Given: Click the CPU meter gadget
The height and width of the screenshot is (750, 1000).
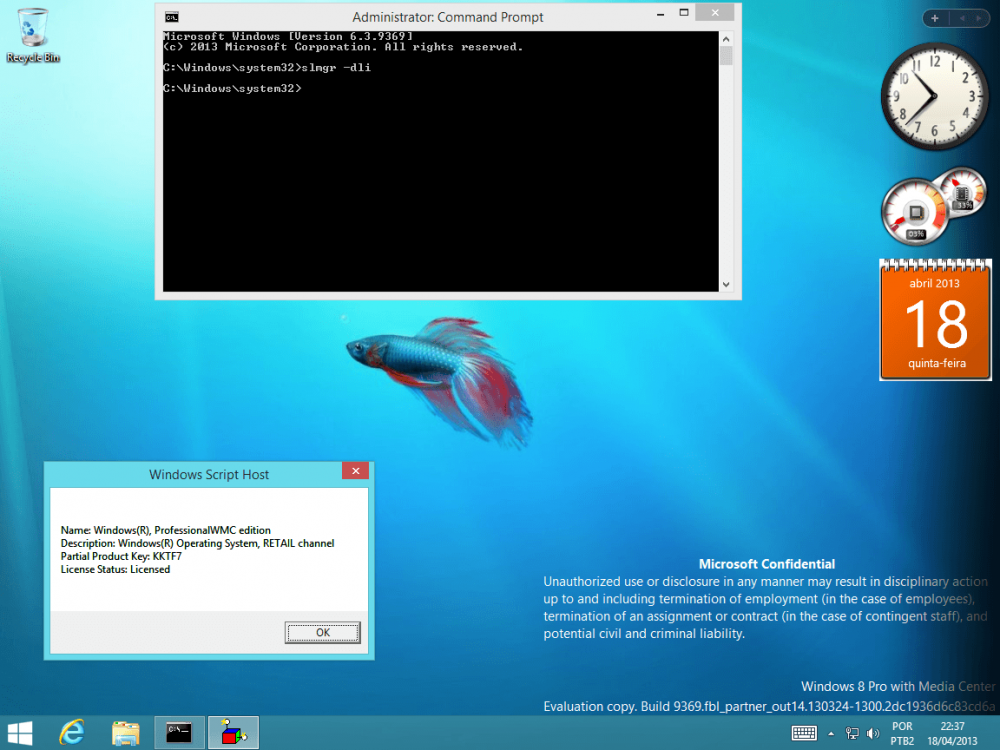Looking at the screenshot, I should 916,212.
